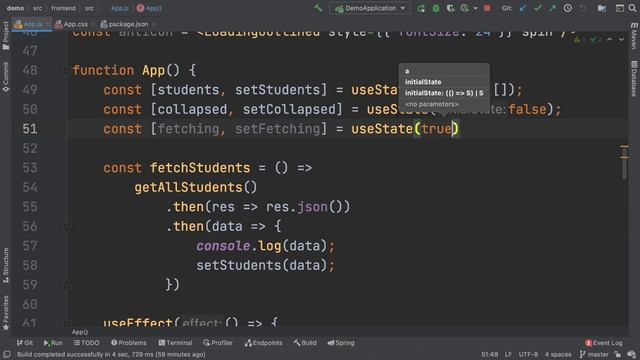Open the Event Log button

(604, 343)
